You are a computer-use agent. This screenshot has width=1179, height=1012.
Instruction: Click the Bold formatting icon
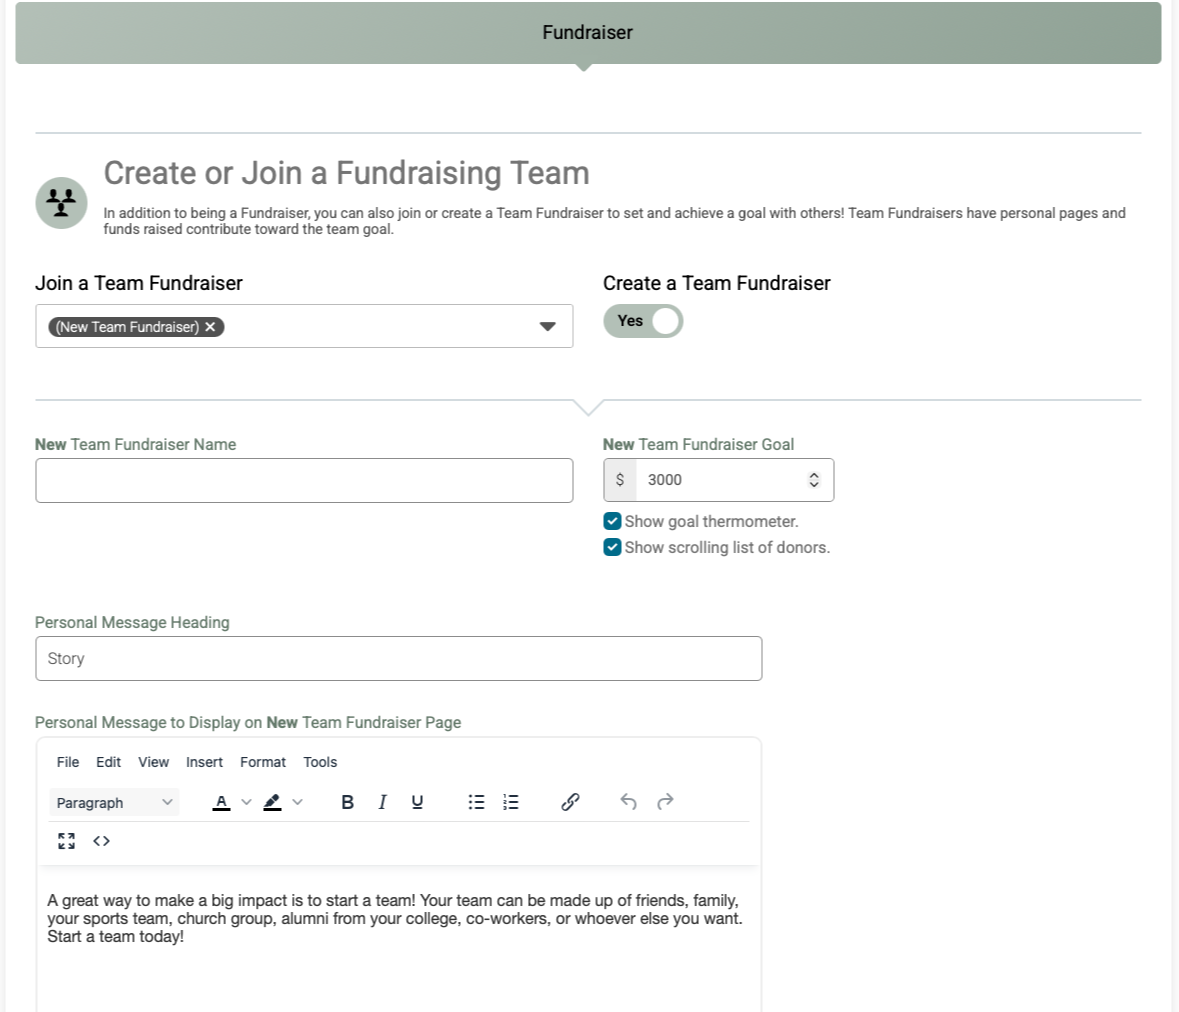pos(347,802)
